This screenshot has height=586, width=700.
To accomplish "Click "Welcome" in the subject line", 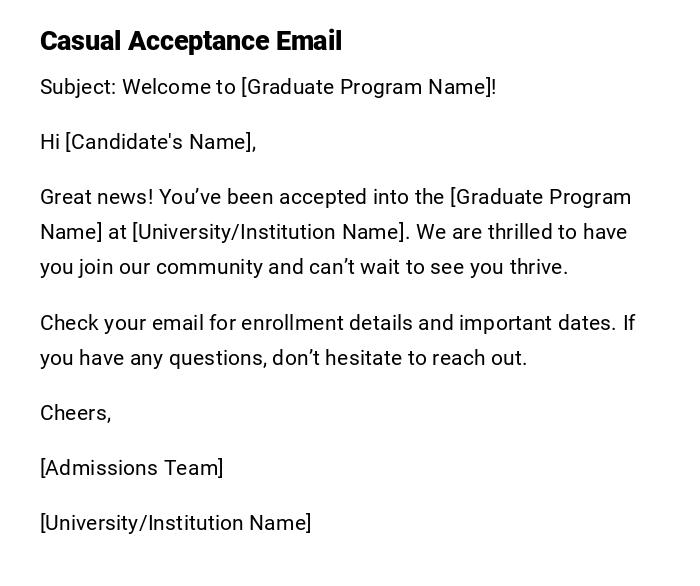I will (165, 87).
